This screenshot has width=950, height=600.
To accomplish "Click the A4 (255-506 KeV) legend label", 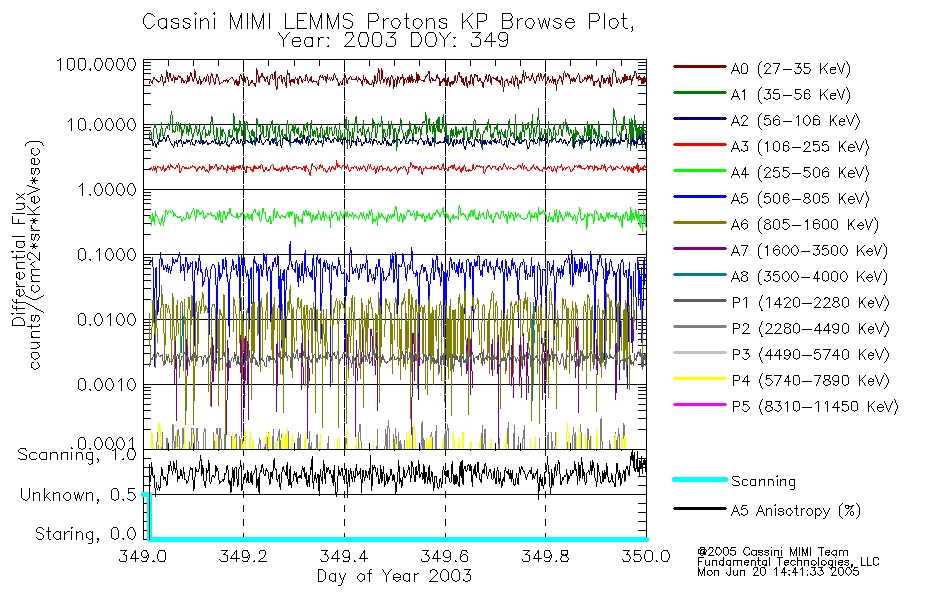I will pos(800,173).
